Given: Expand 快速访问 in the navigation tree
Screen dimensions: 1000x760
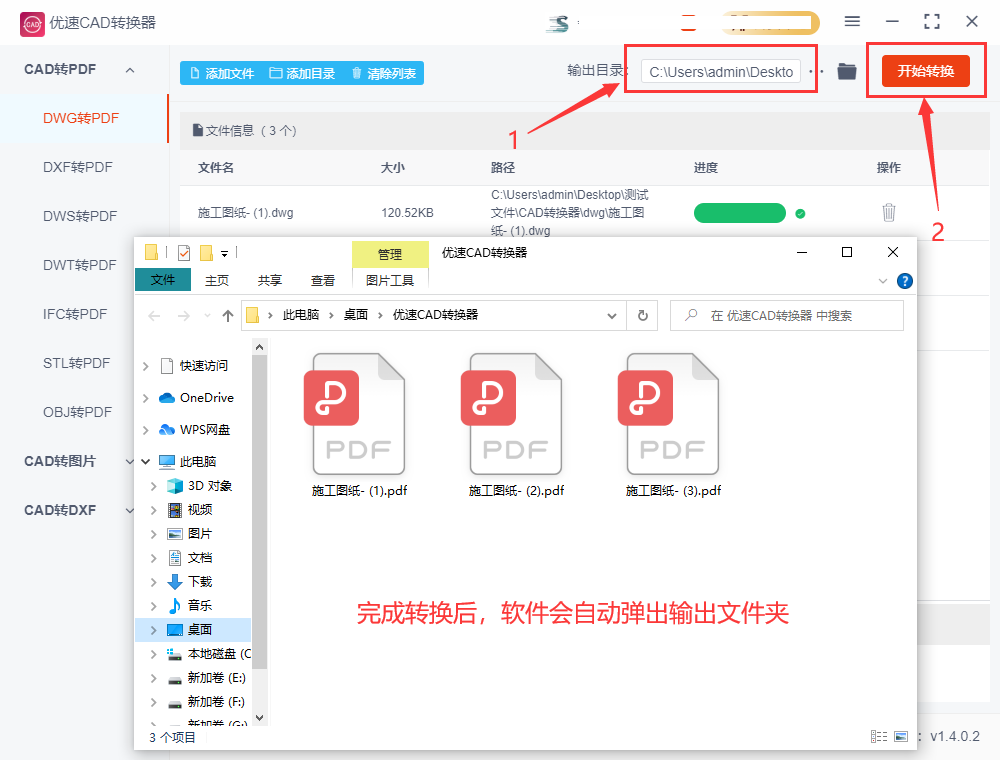Looking at the screenshot, I should tap(145, 366).
